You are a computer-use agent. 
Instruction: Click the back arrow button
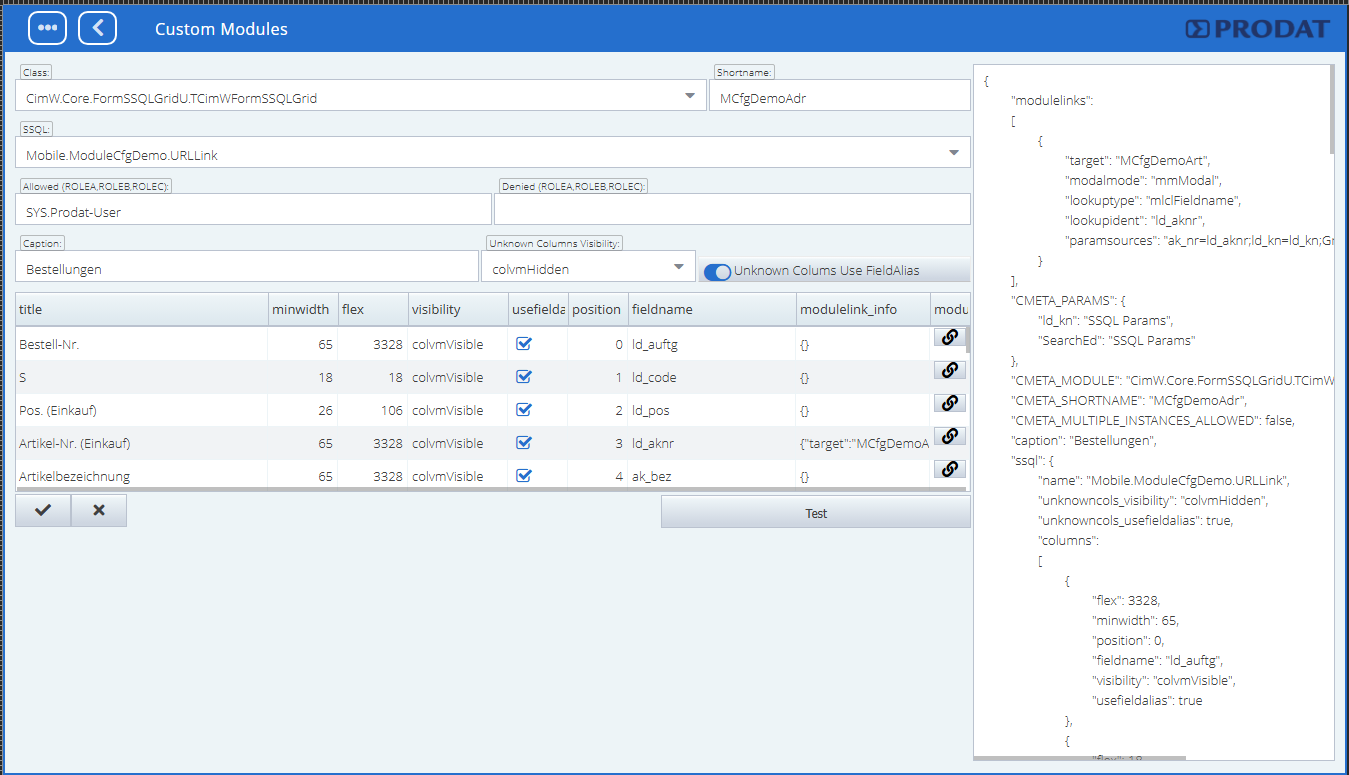click(97, 28)
